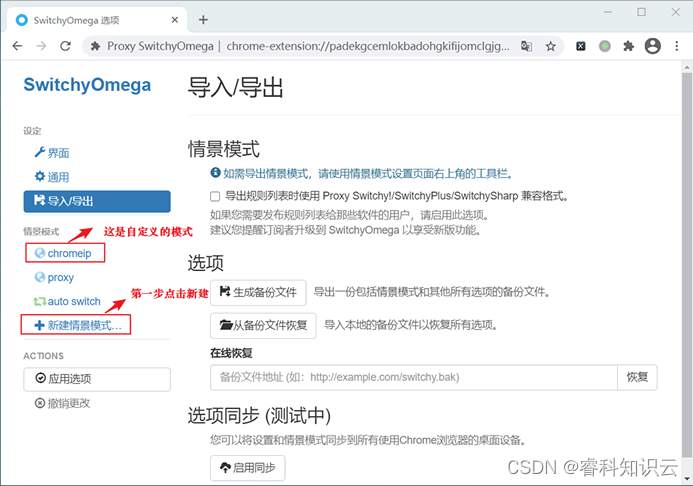Viewport: 693px width, 486px height.
Task: Click the 情景模式 main heading
Action: click(x=224, y=149)
